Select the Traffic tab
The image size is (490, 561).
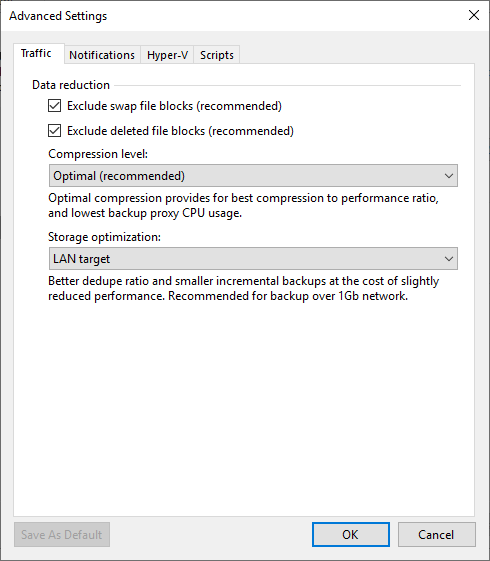pos(36,53)
